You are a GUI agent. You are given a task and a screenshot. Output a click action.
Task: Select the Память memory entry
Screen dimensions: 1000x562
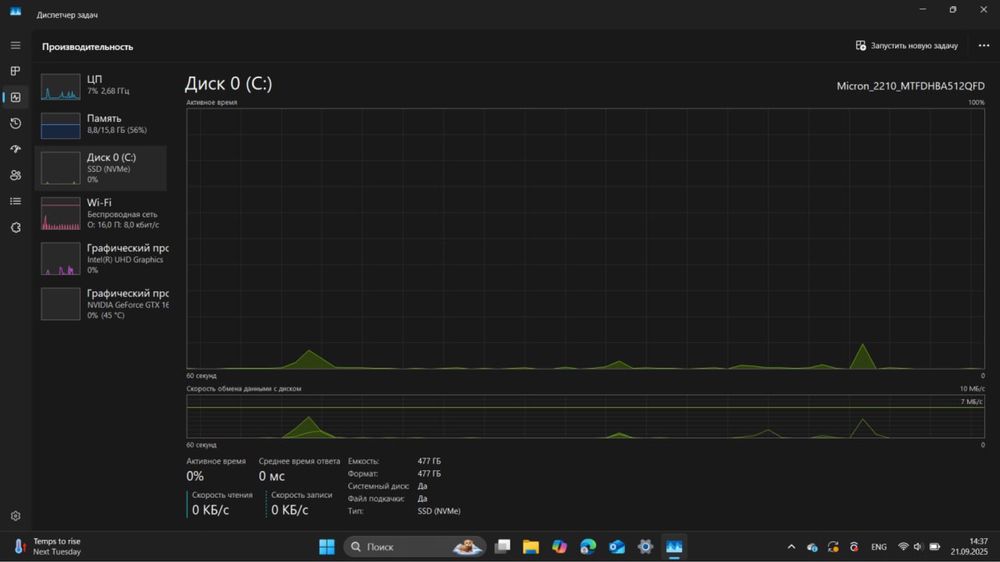pyautogui.click(x=101, y=124)
